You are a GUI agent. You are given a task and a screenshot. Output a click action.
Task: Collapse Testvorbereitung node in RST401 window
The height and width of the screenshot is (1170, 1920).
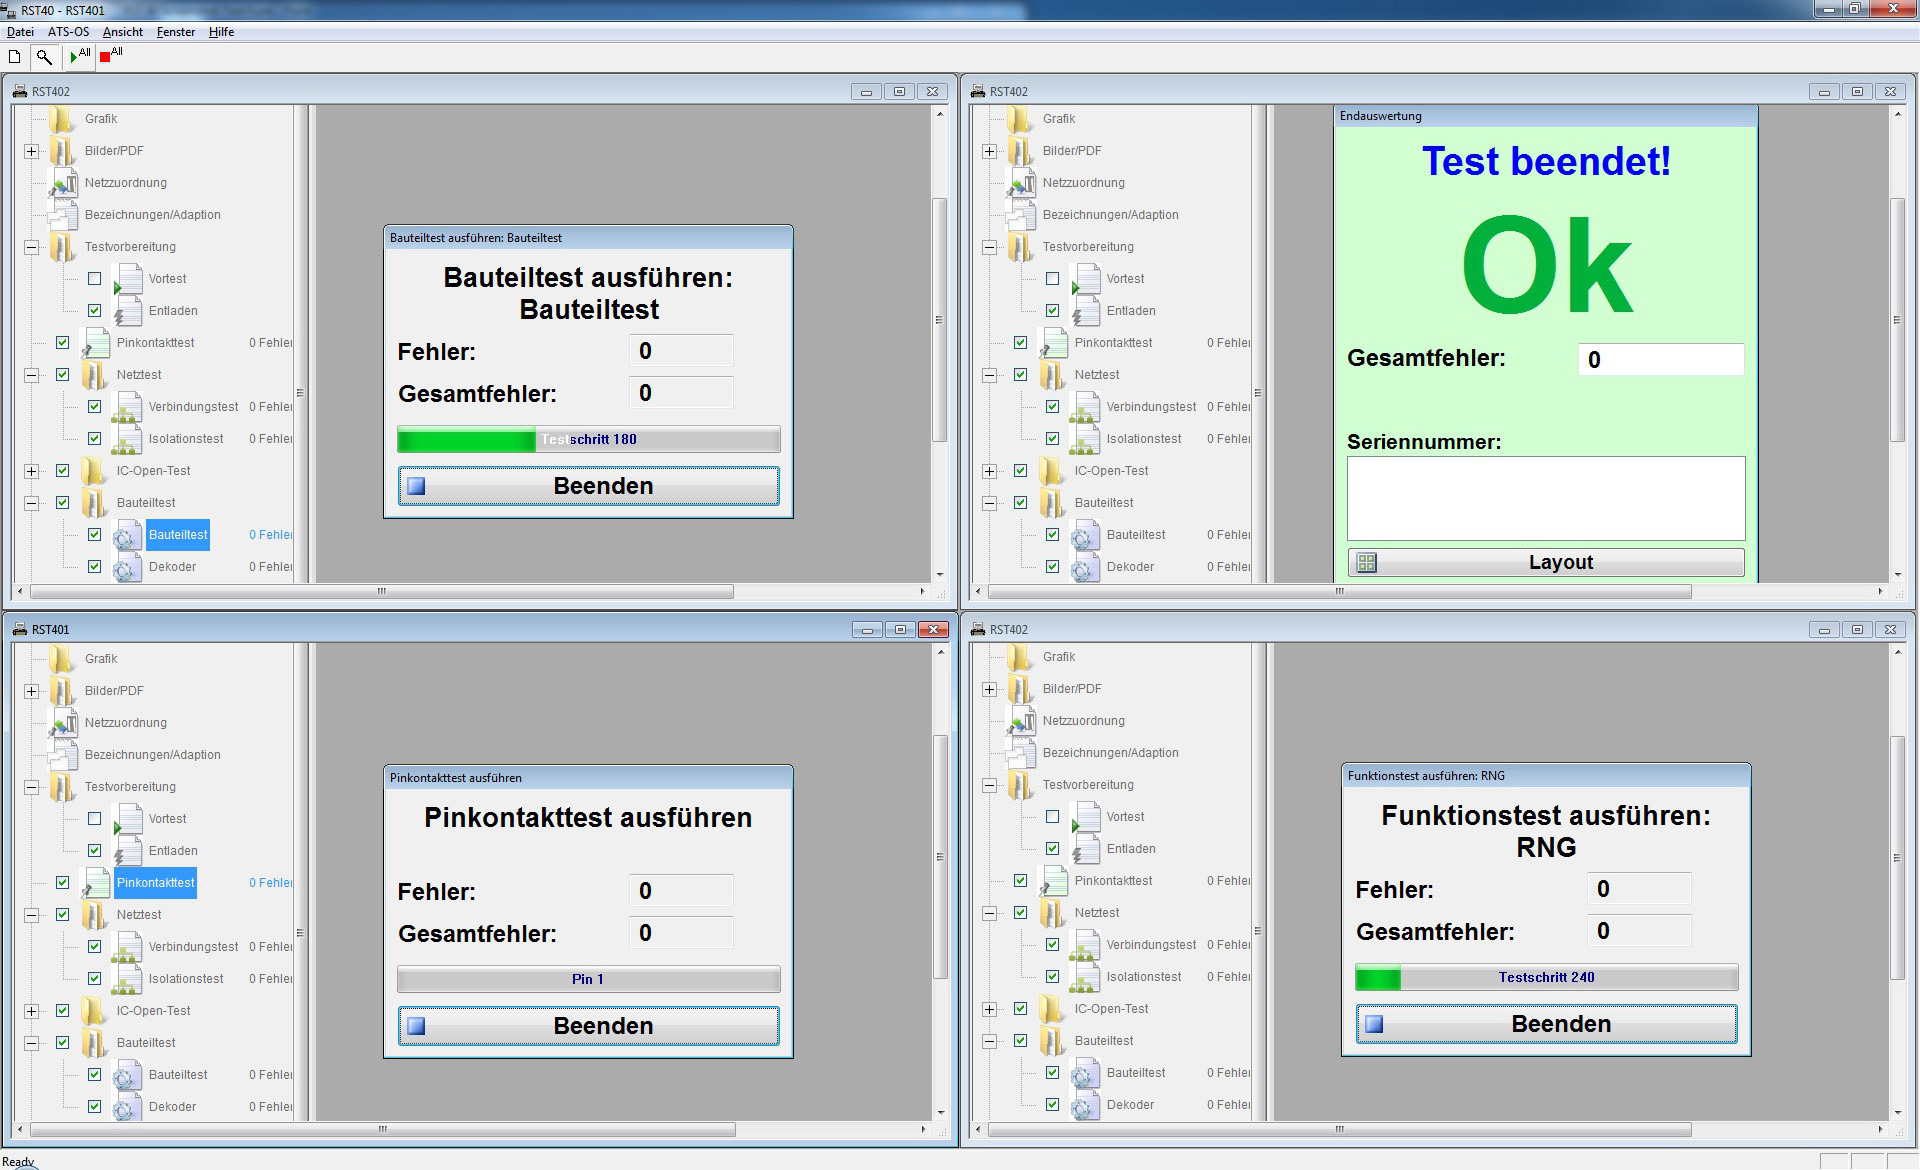pos(31,787)
